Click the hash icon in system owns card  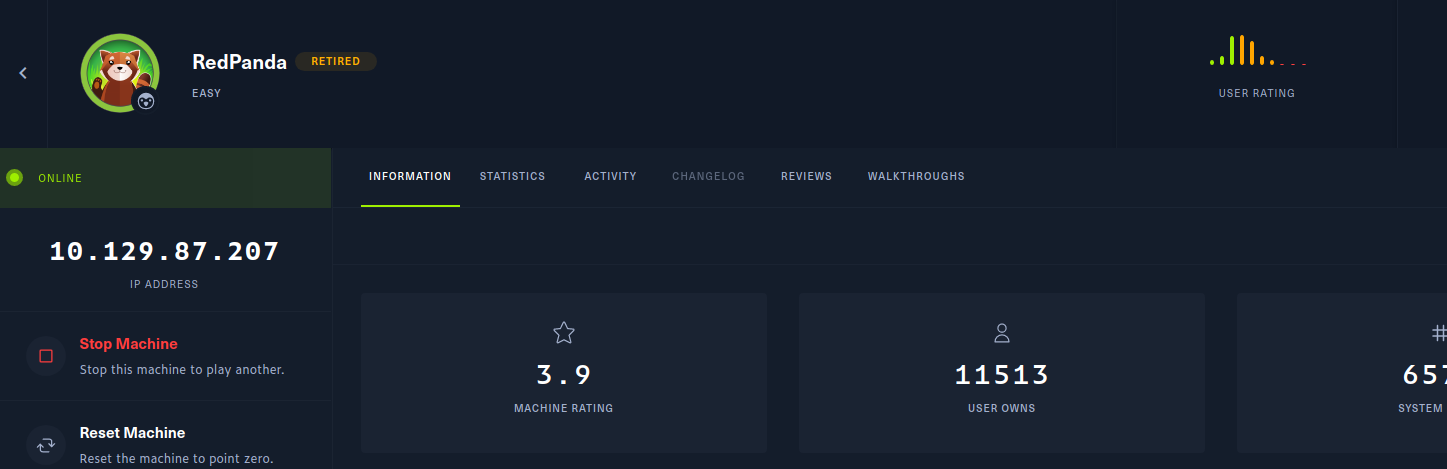click(1439, 333)
